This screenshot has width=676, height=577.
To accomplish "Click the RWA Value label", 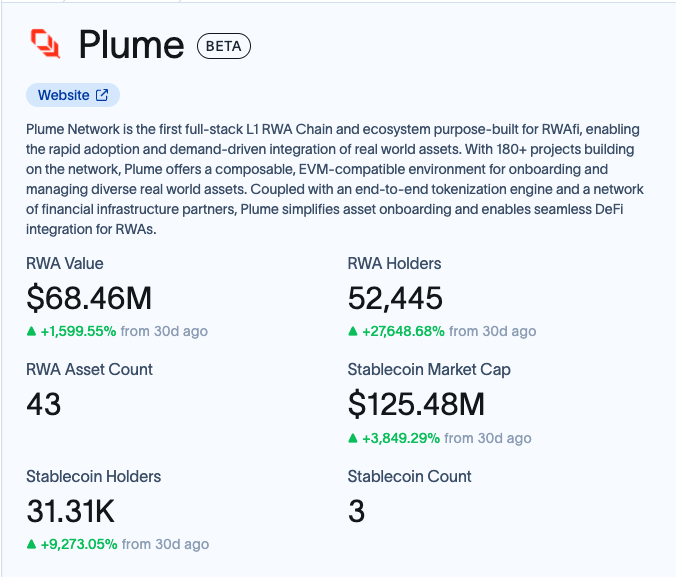I will pos(65,263).
